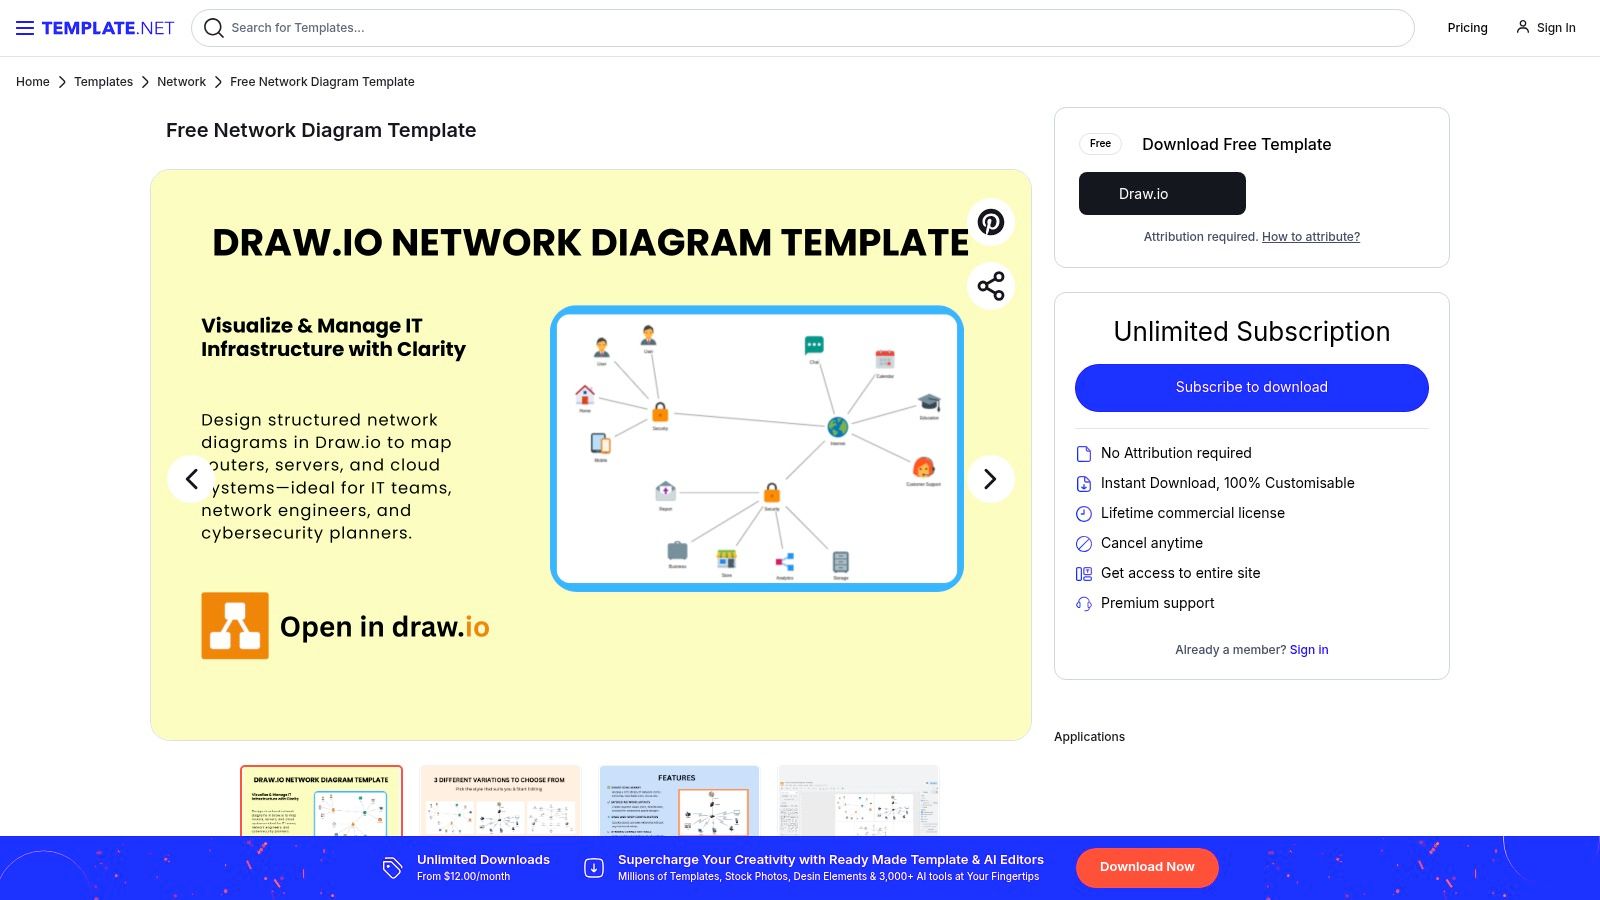Click Unlimited Downloads banner text
Image resolution: width=1600 pixels, height=900 pixels.
point(483,860)
